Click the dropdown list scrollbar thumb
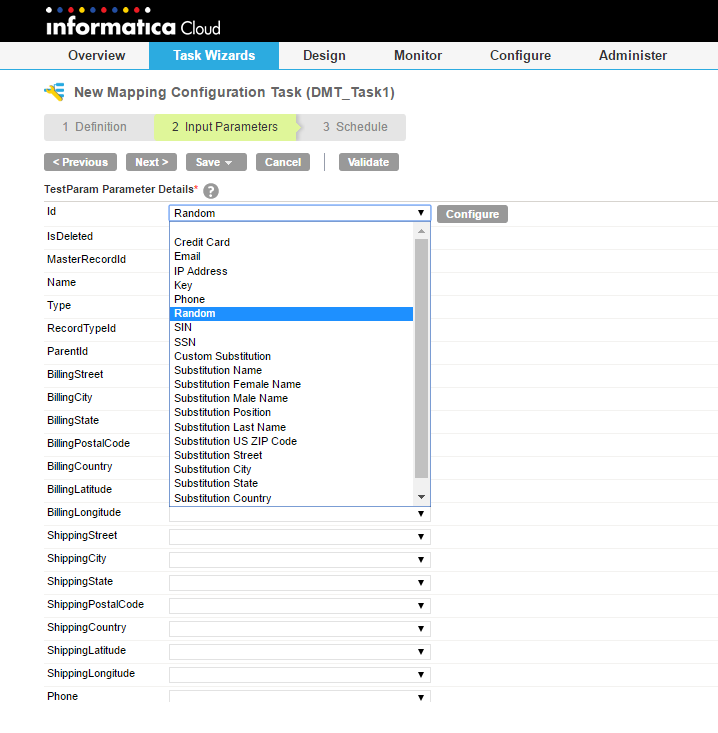The height and width of the screenshot is (733, 718). click(421, 359)
